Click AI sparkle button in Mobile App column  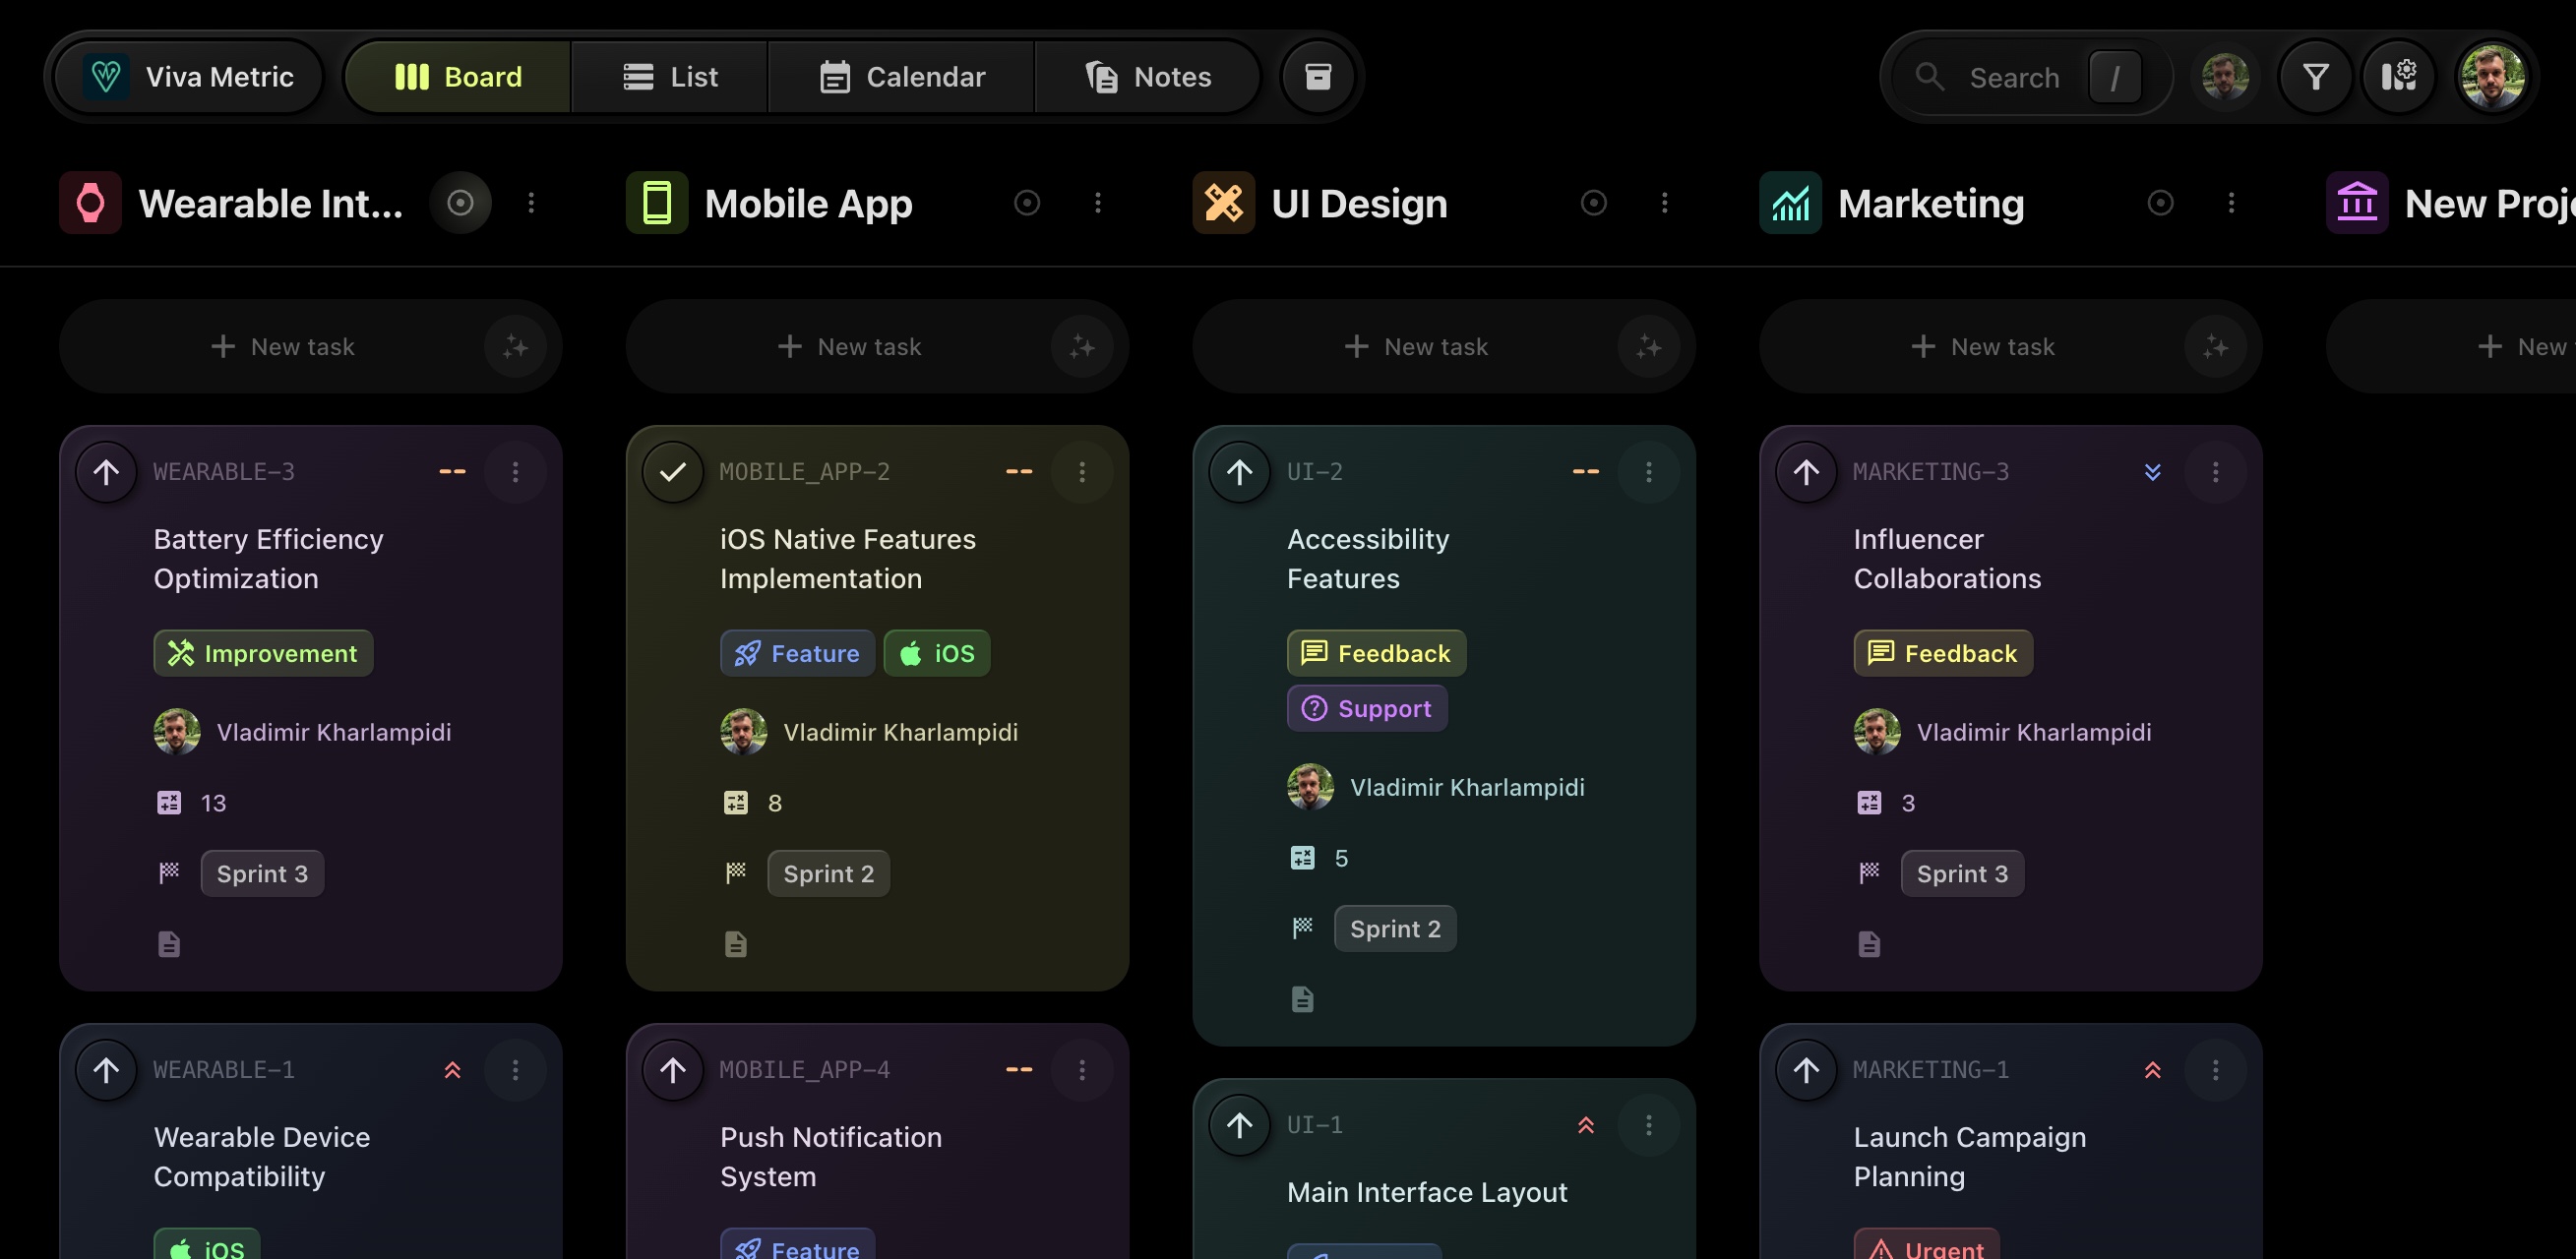(1081, 347)
